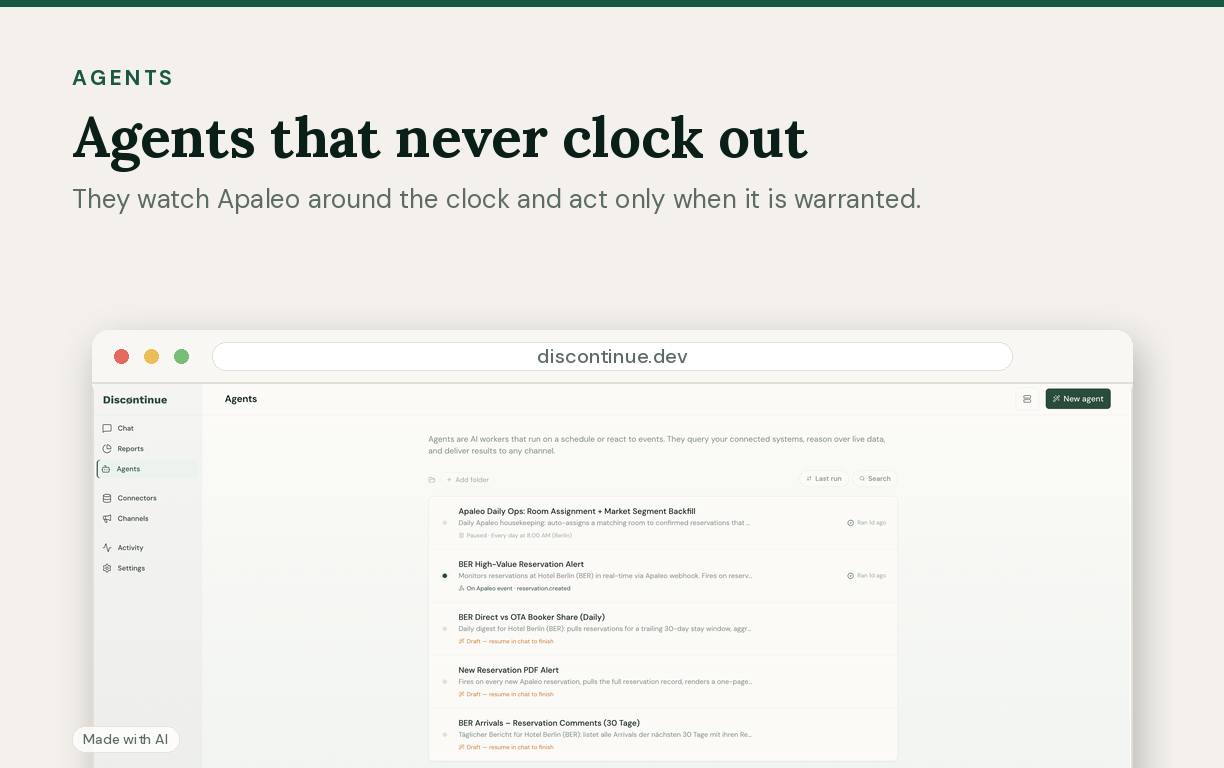Viewport: 1224px width, 768px height.
Task: Select Agents in the sidebar
Action: [147, 469]
